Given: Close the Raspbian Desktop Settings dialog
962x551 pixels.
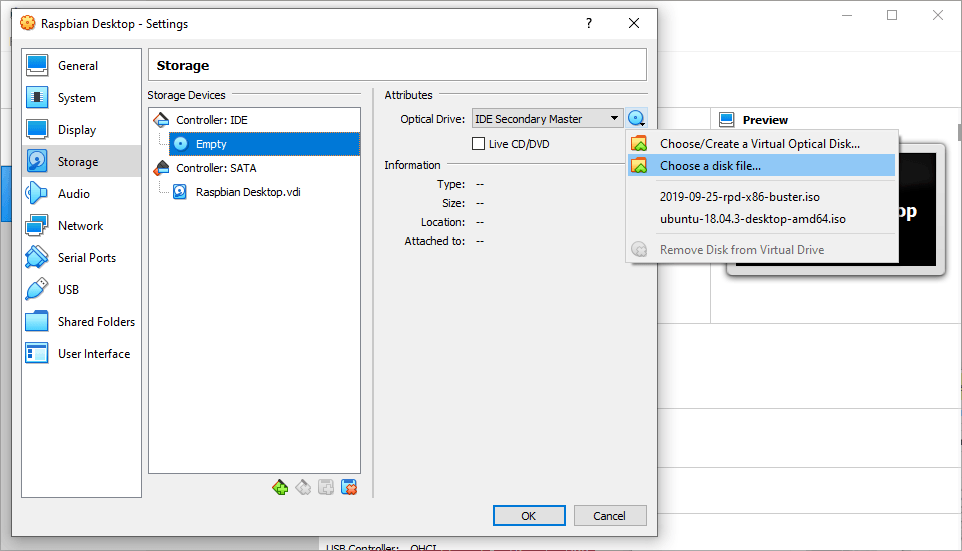Looking at the screenshot, I should tap(634, 23).
